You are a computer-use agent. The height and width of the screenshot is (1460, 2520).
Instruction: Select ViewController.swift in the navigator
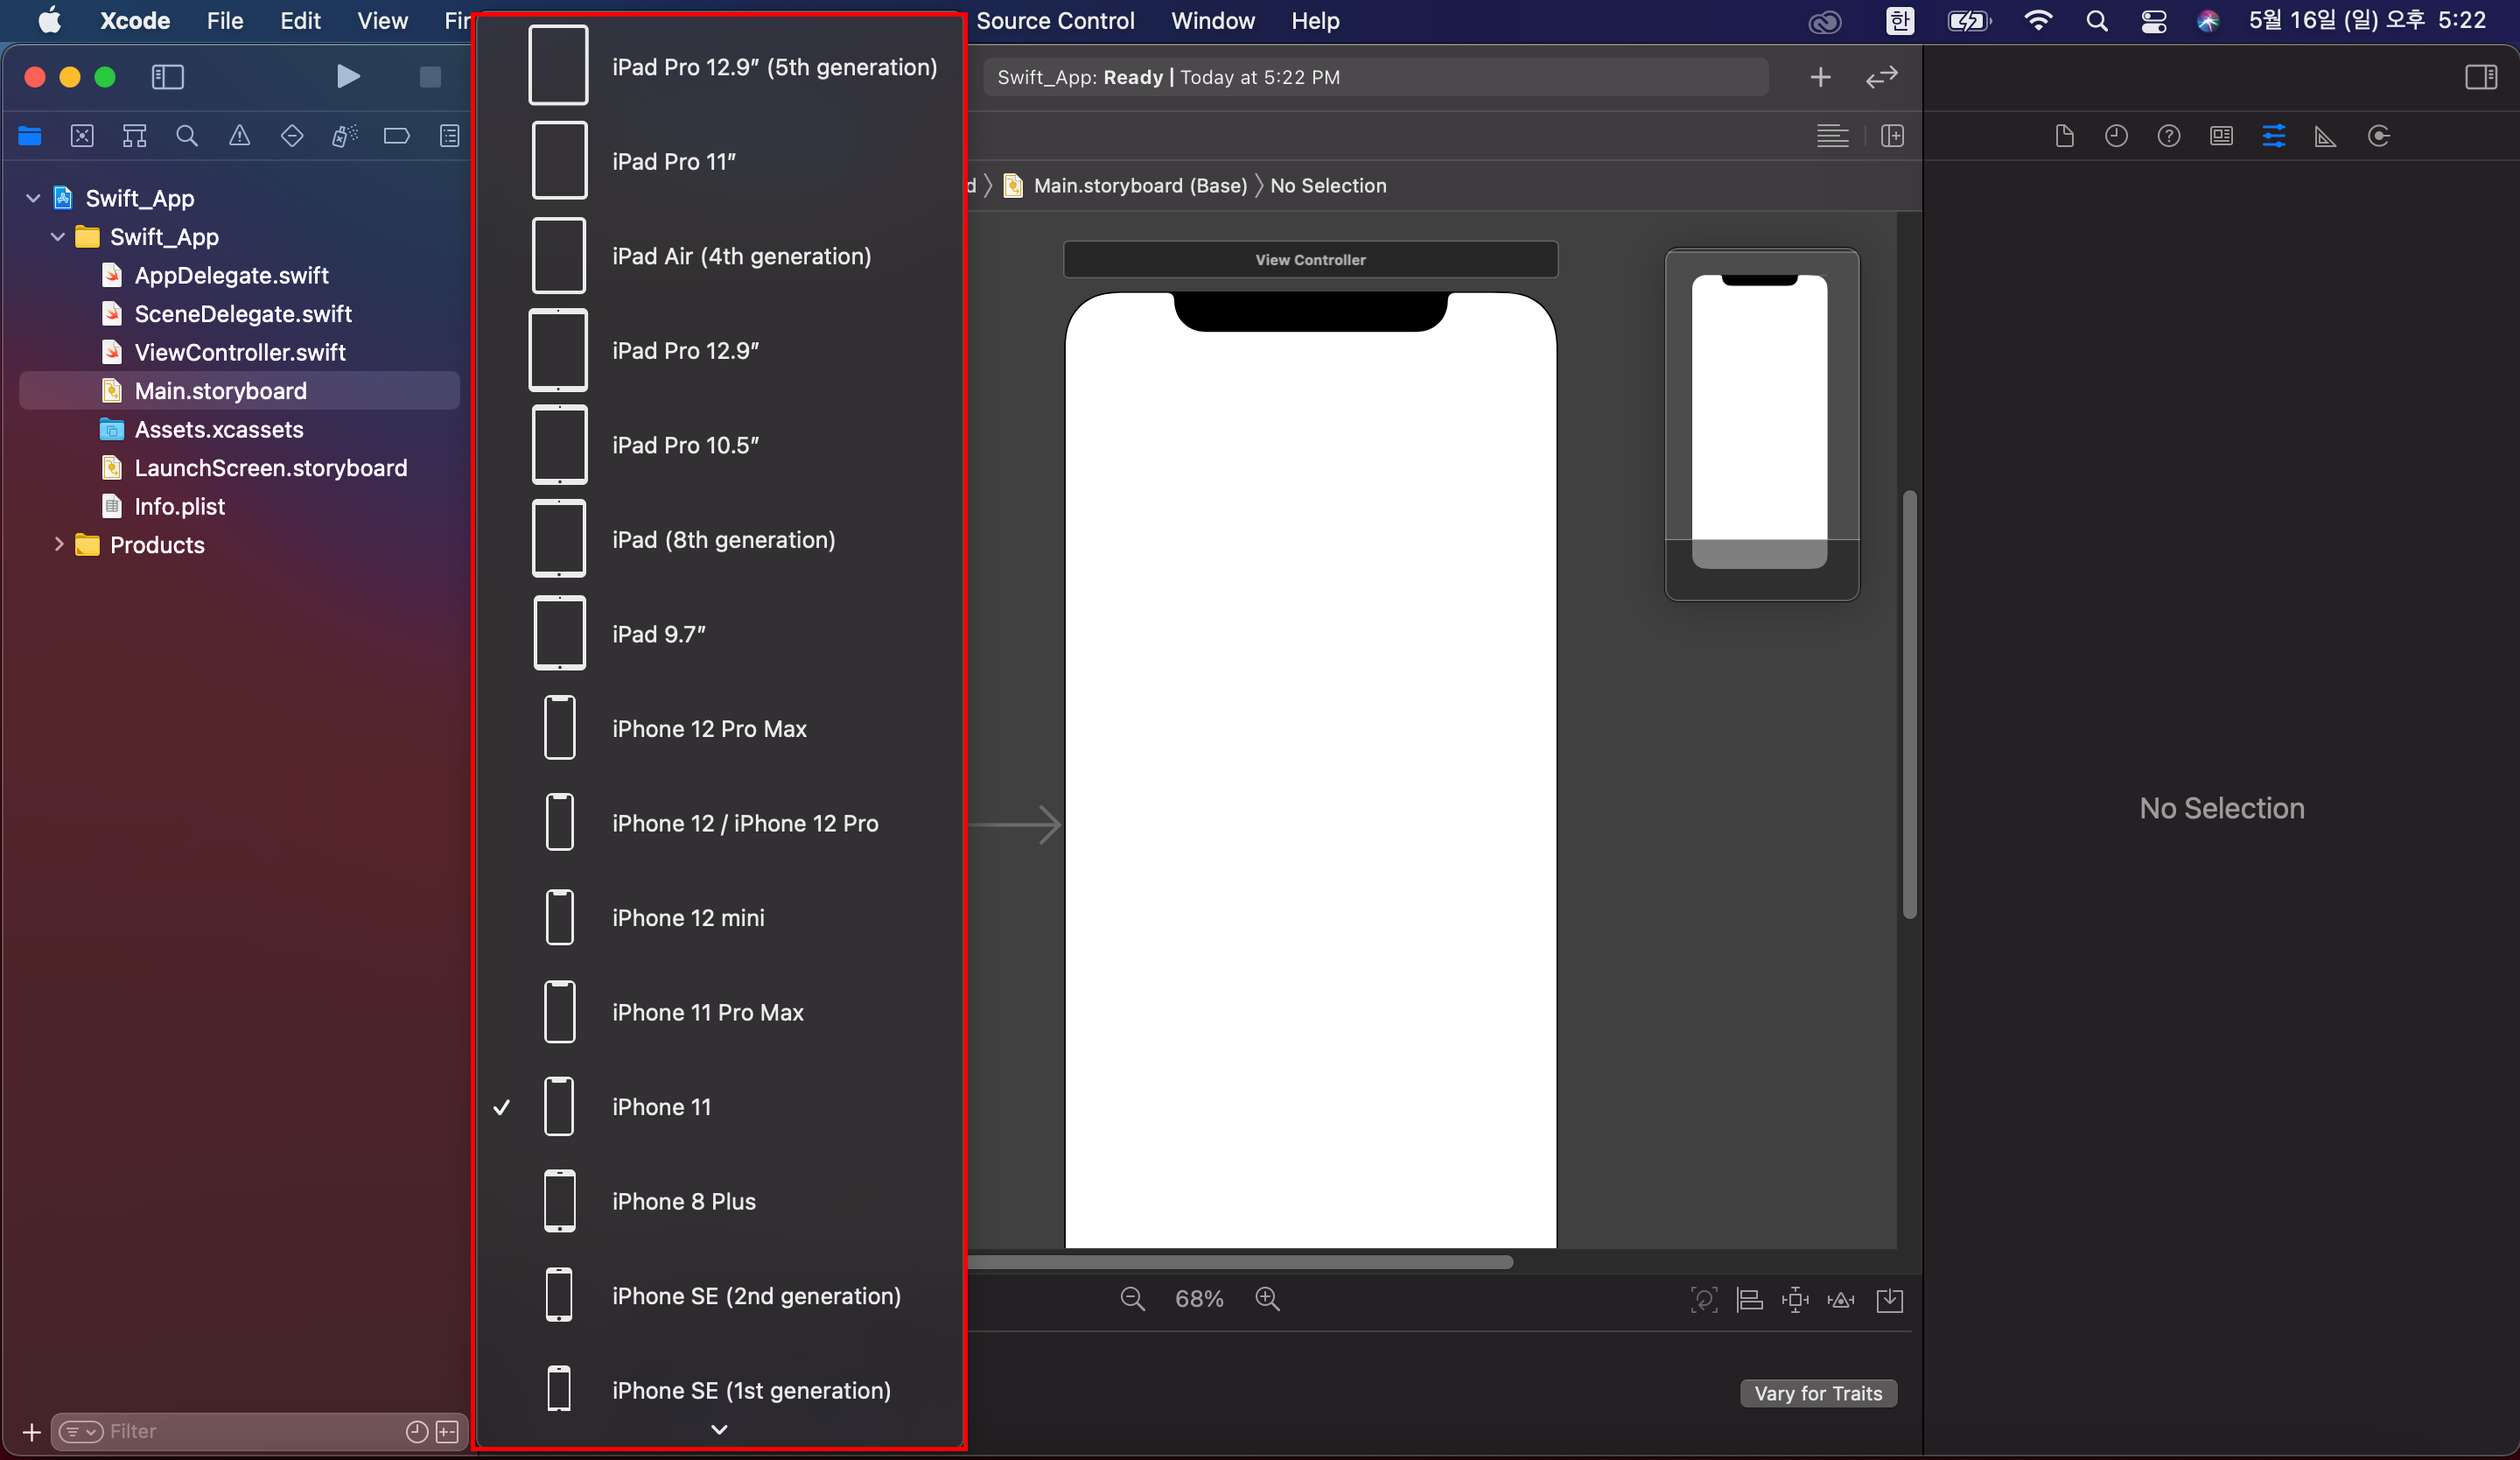[240, 352]
